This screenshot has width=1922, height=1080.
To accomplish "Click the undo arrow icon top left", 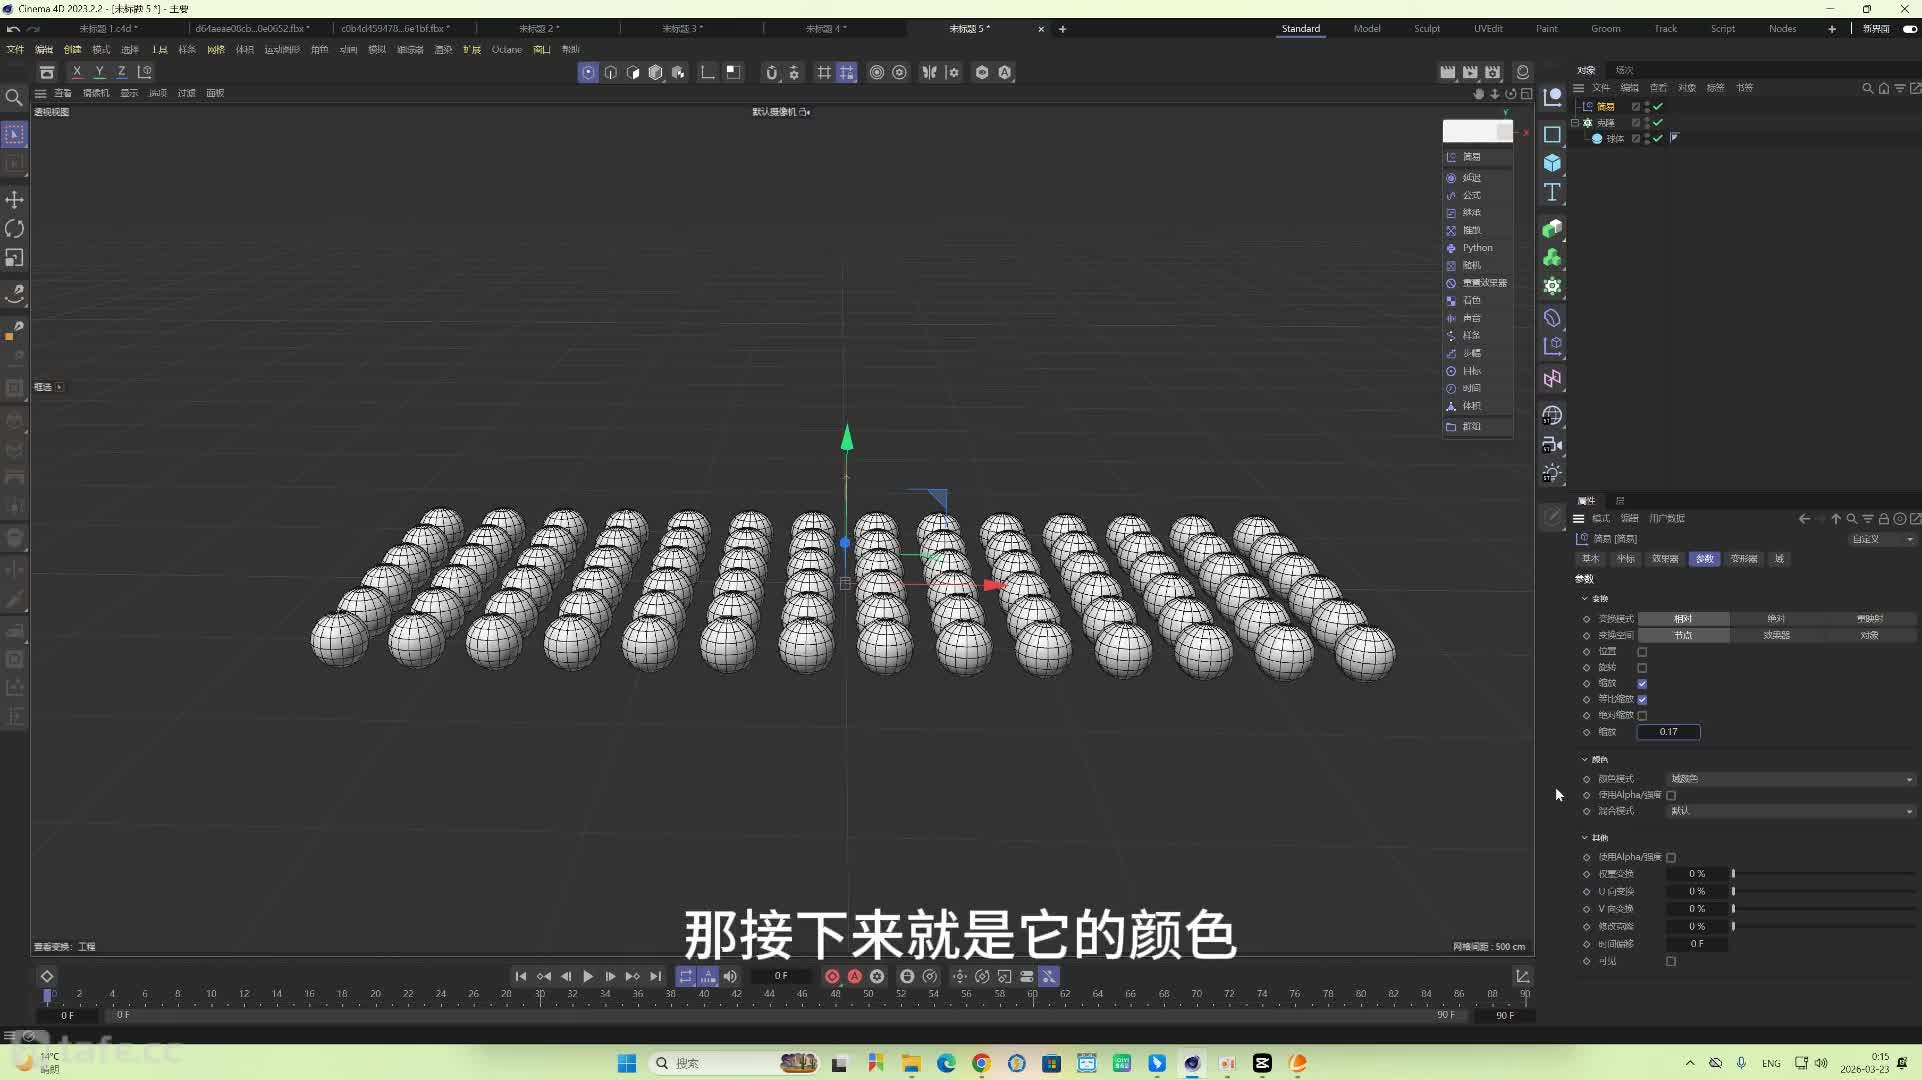I will tap(13, 29).
